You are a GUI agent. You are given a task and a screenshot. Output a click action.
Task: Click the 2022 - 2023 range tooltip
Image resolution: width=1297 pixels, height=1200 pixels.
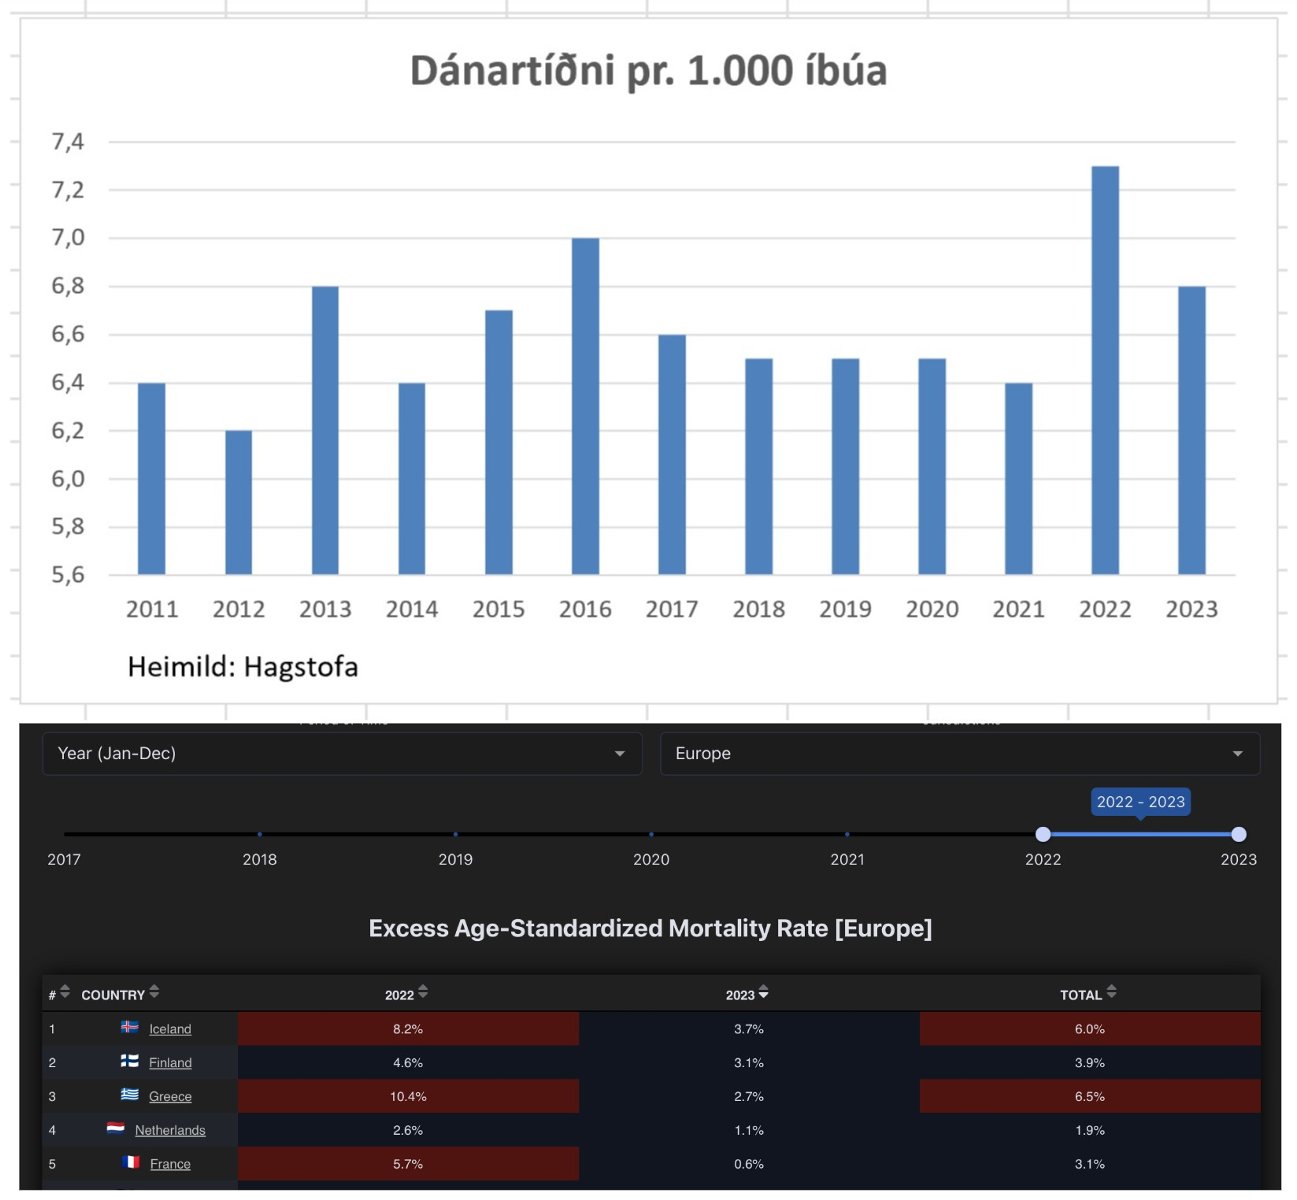point(1141,802)
